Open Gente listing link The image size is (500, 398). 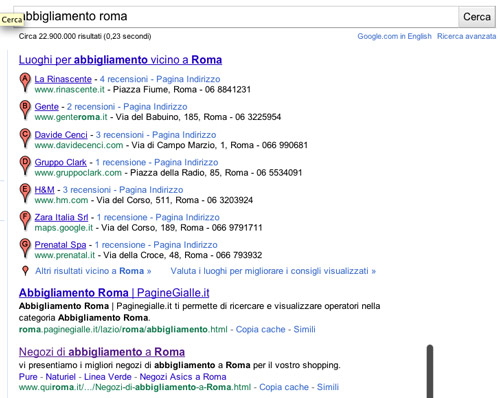click(x=47, y=107)
